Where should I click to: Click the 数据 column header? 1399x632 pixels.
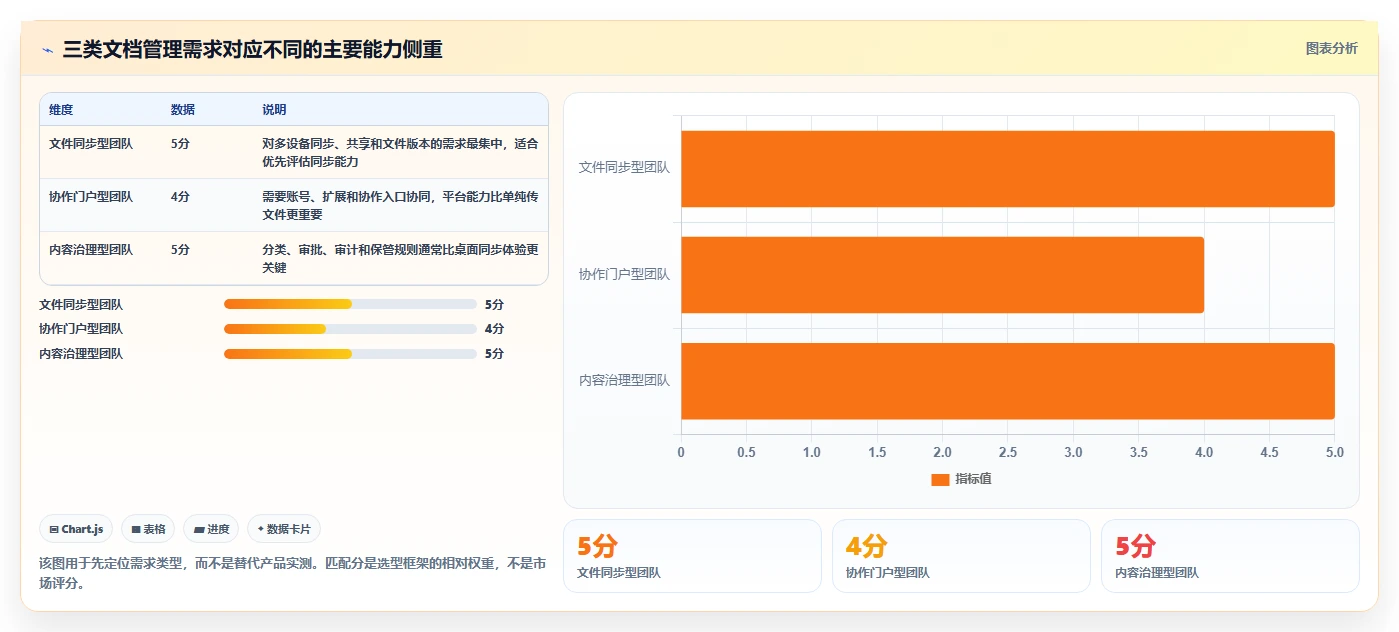pos(183,110)
